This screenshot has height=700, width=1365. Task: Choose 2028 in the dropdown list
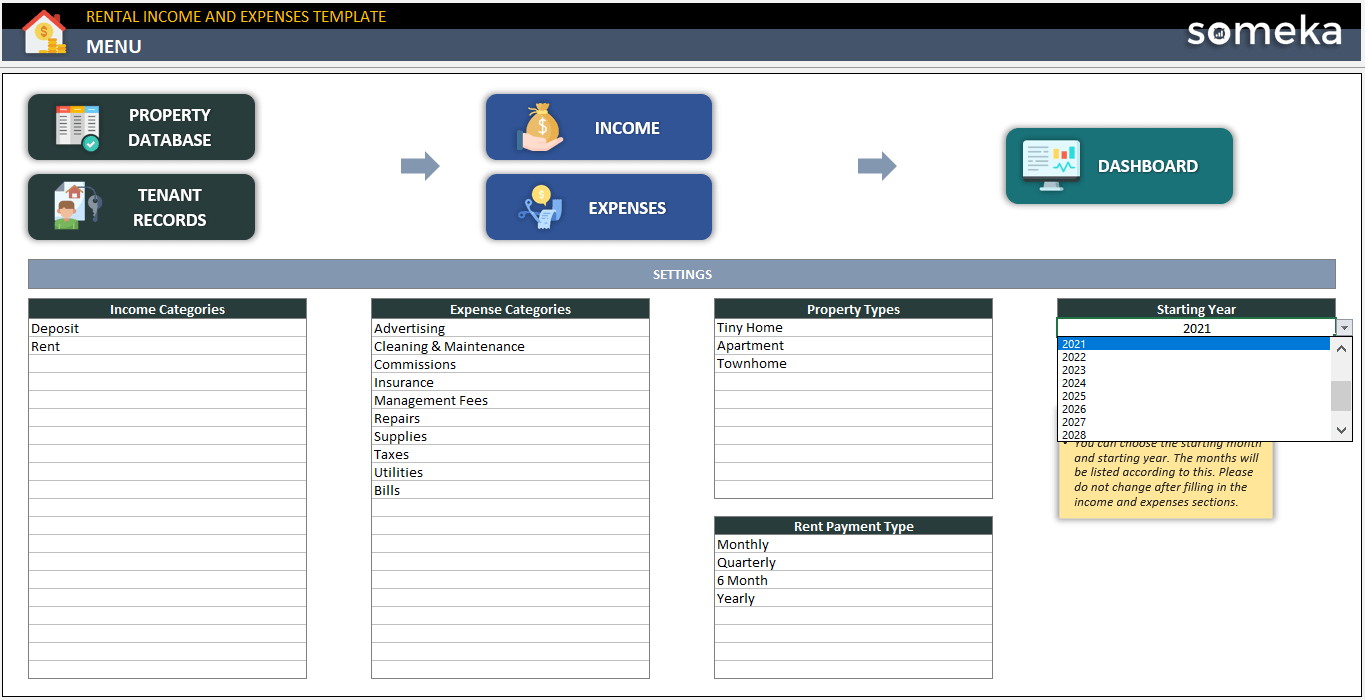(1073, 434)
